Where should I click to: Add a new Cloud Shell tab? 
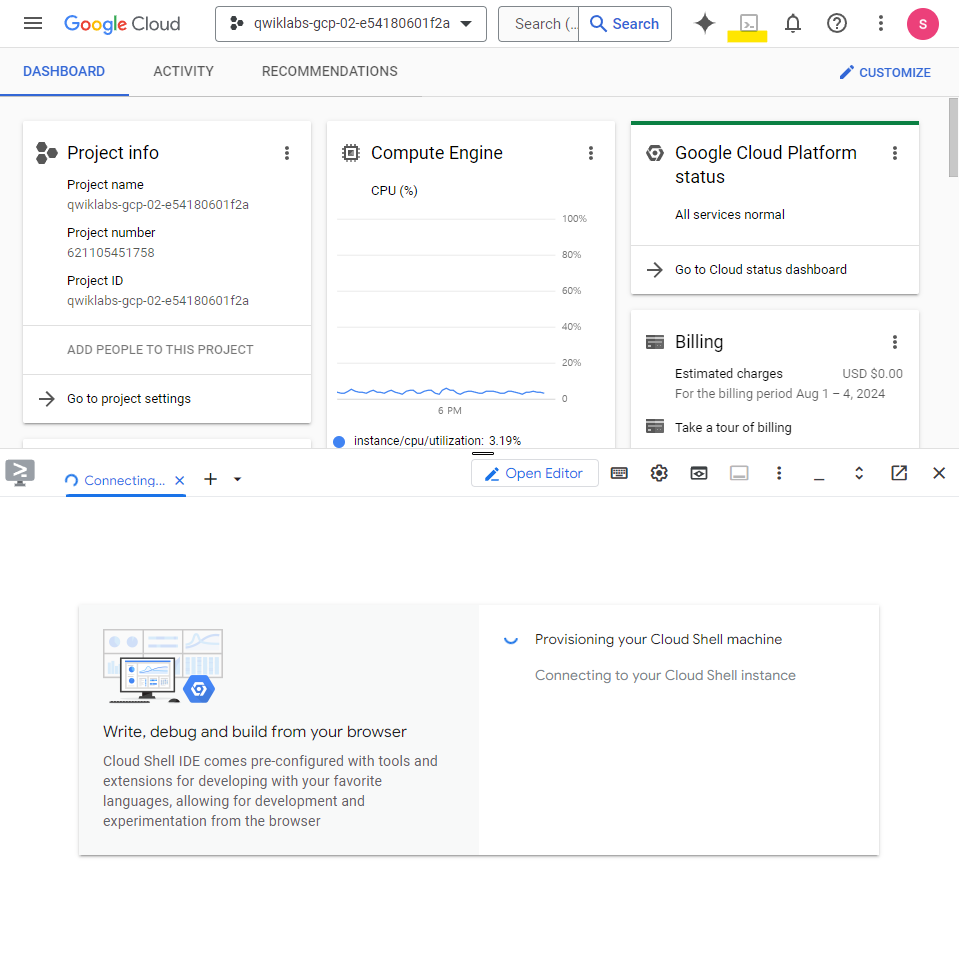pyautogui.click(x=210, y=479)
